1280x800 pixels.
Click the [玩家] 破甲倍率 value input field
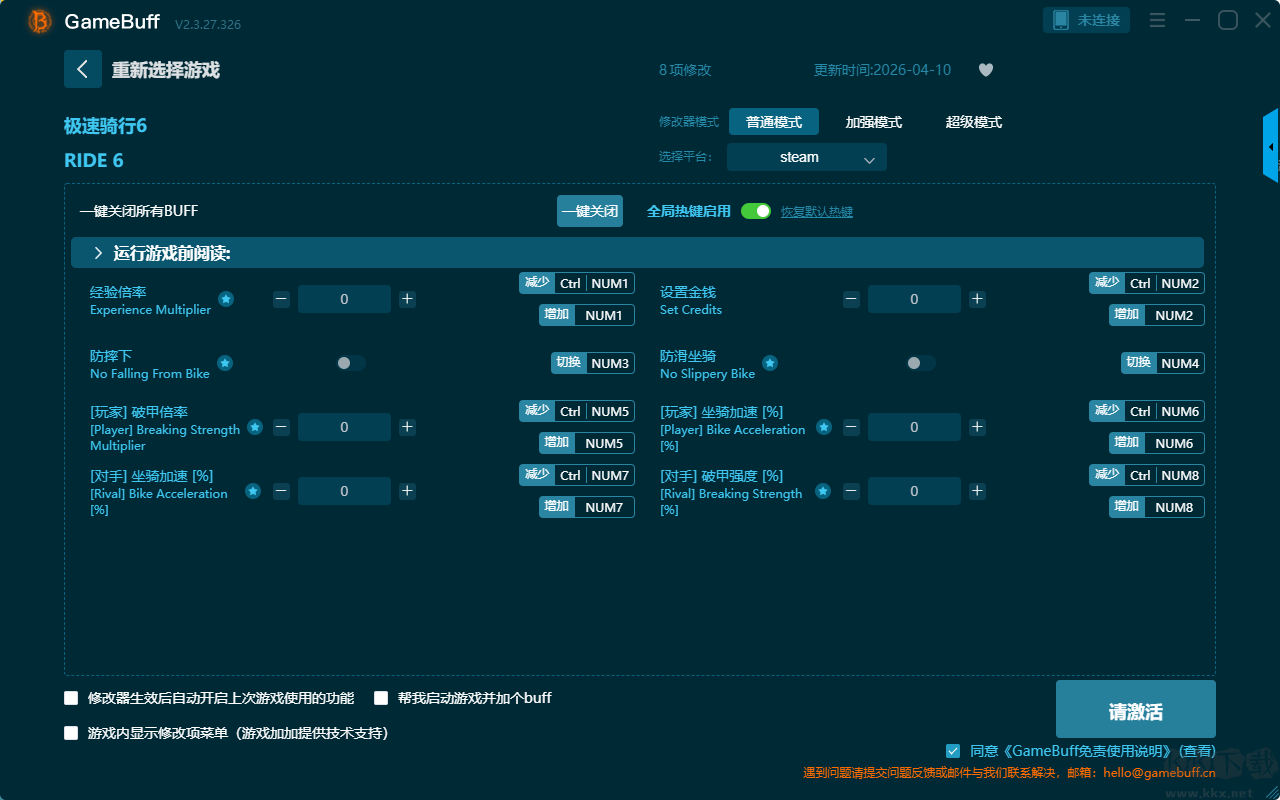point(344,427)
